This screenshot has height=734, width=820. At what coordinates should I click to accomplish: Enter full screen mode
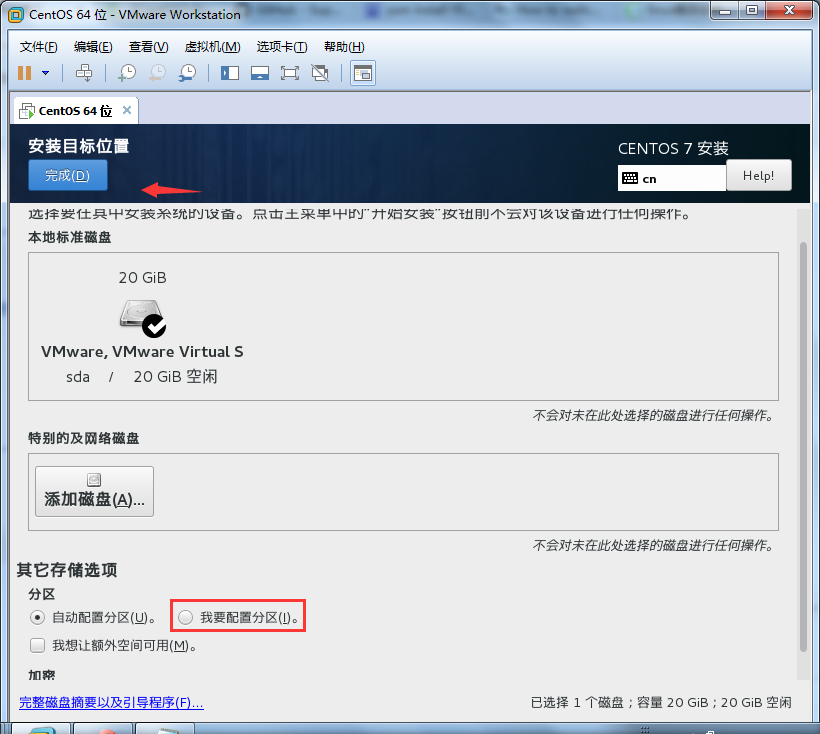pos(290,73)
